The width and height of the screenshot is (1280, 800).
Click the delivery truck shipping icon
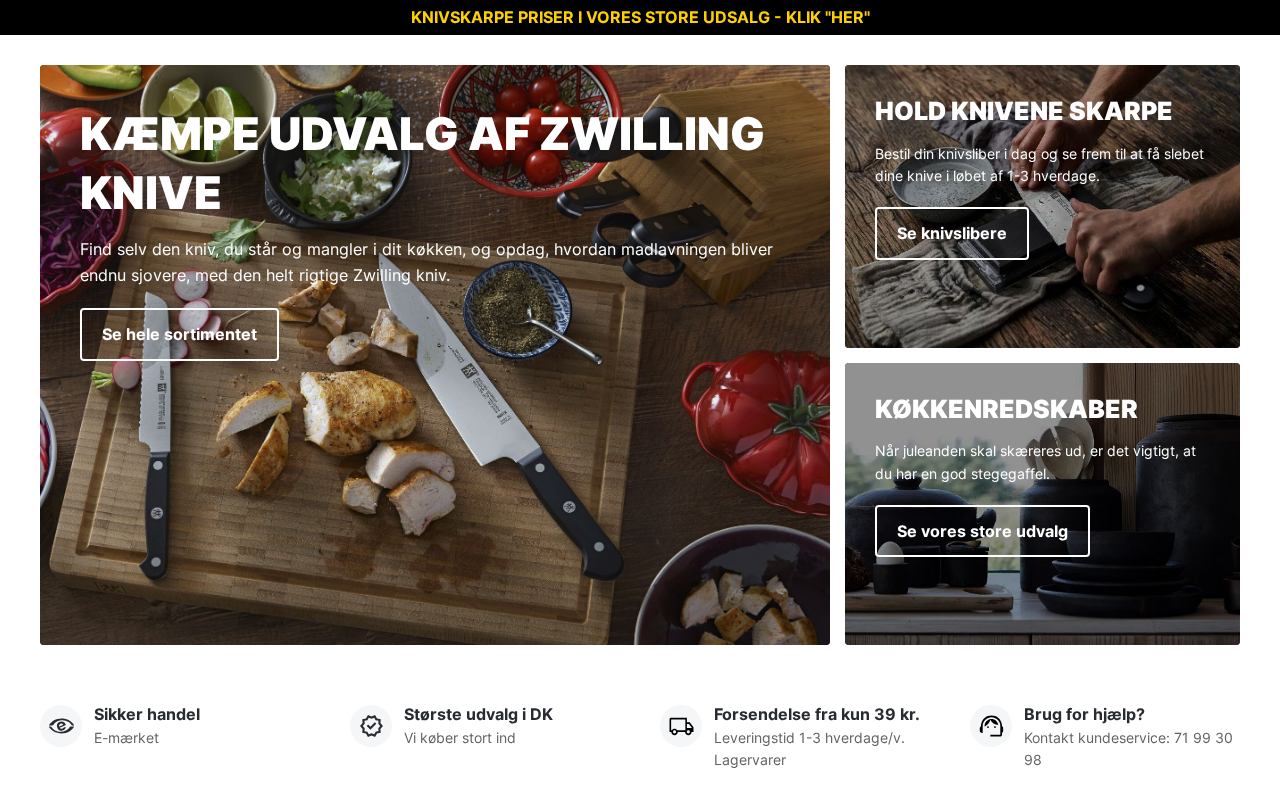pos(681,726)
